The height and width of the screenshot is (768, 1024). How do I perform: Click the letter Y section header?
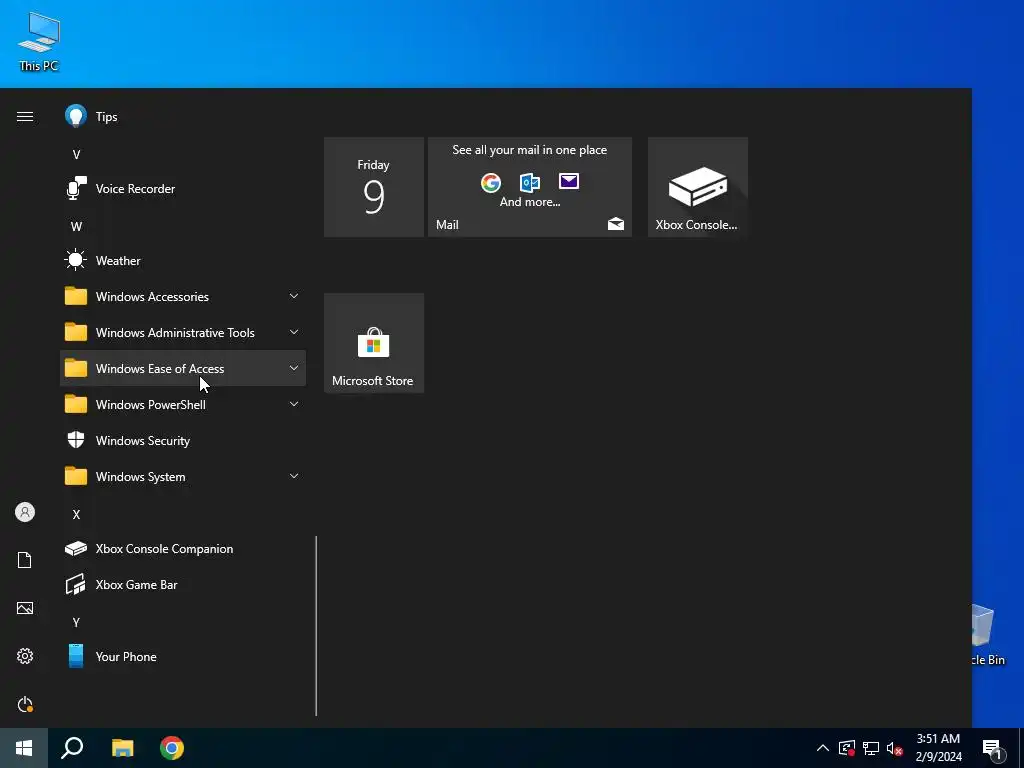[x=76, y=622]
